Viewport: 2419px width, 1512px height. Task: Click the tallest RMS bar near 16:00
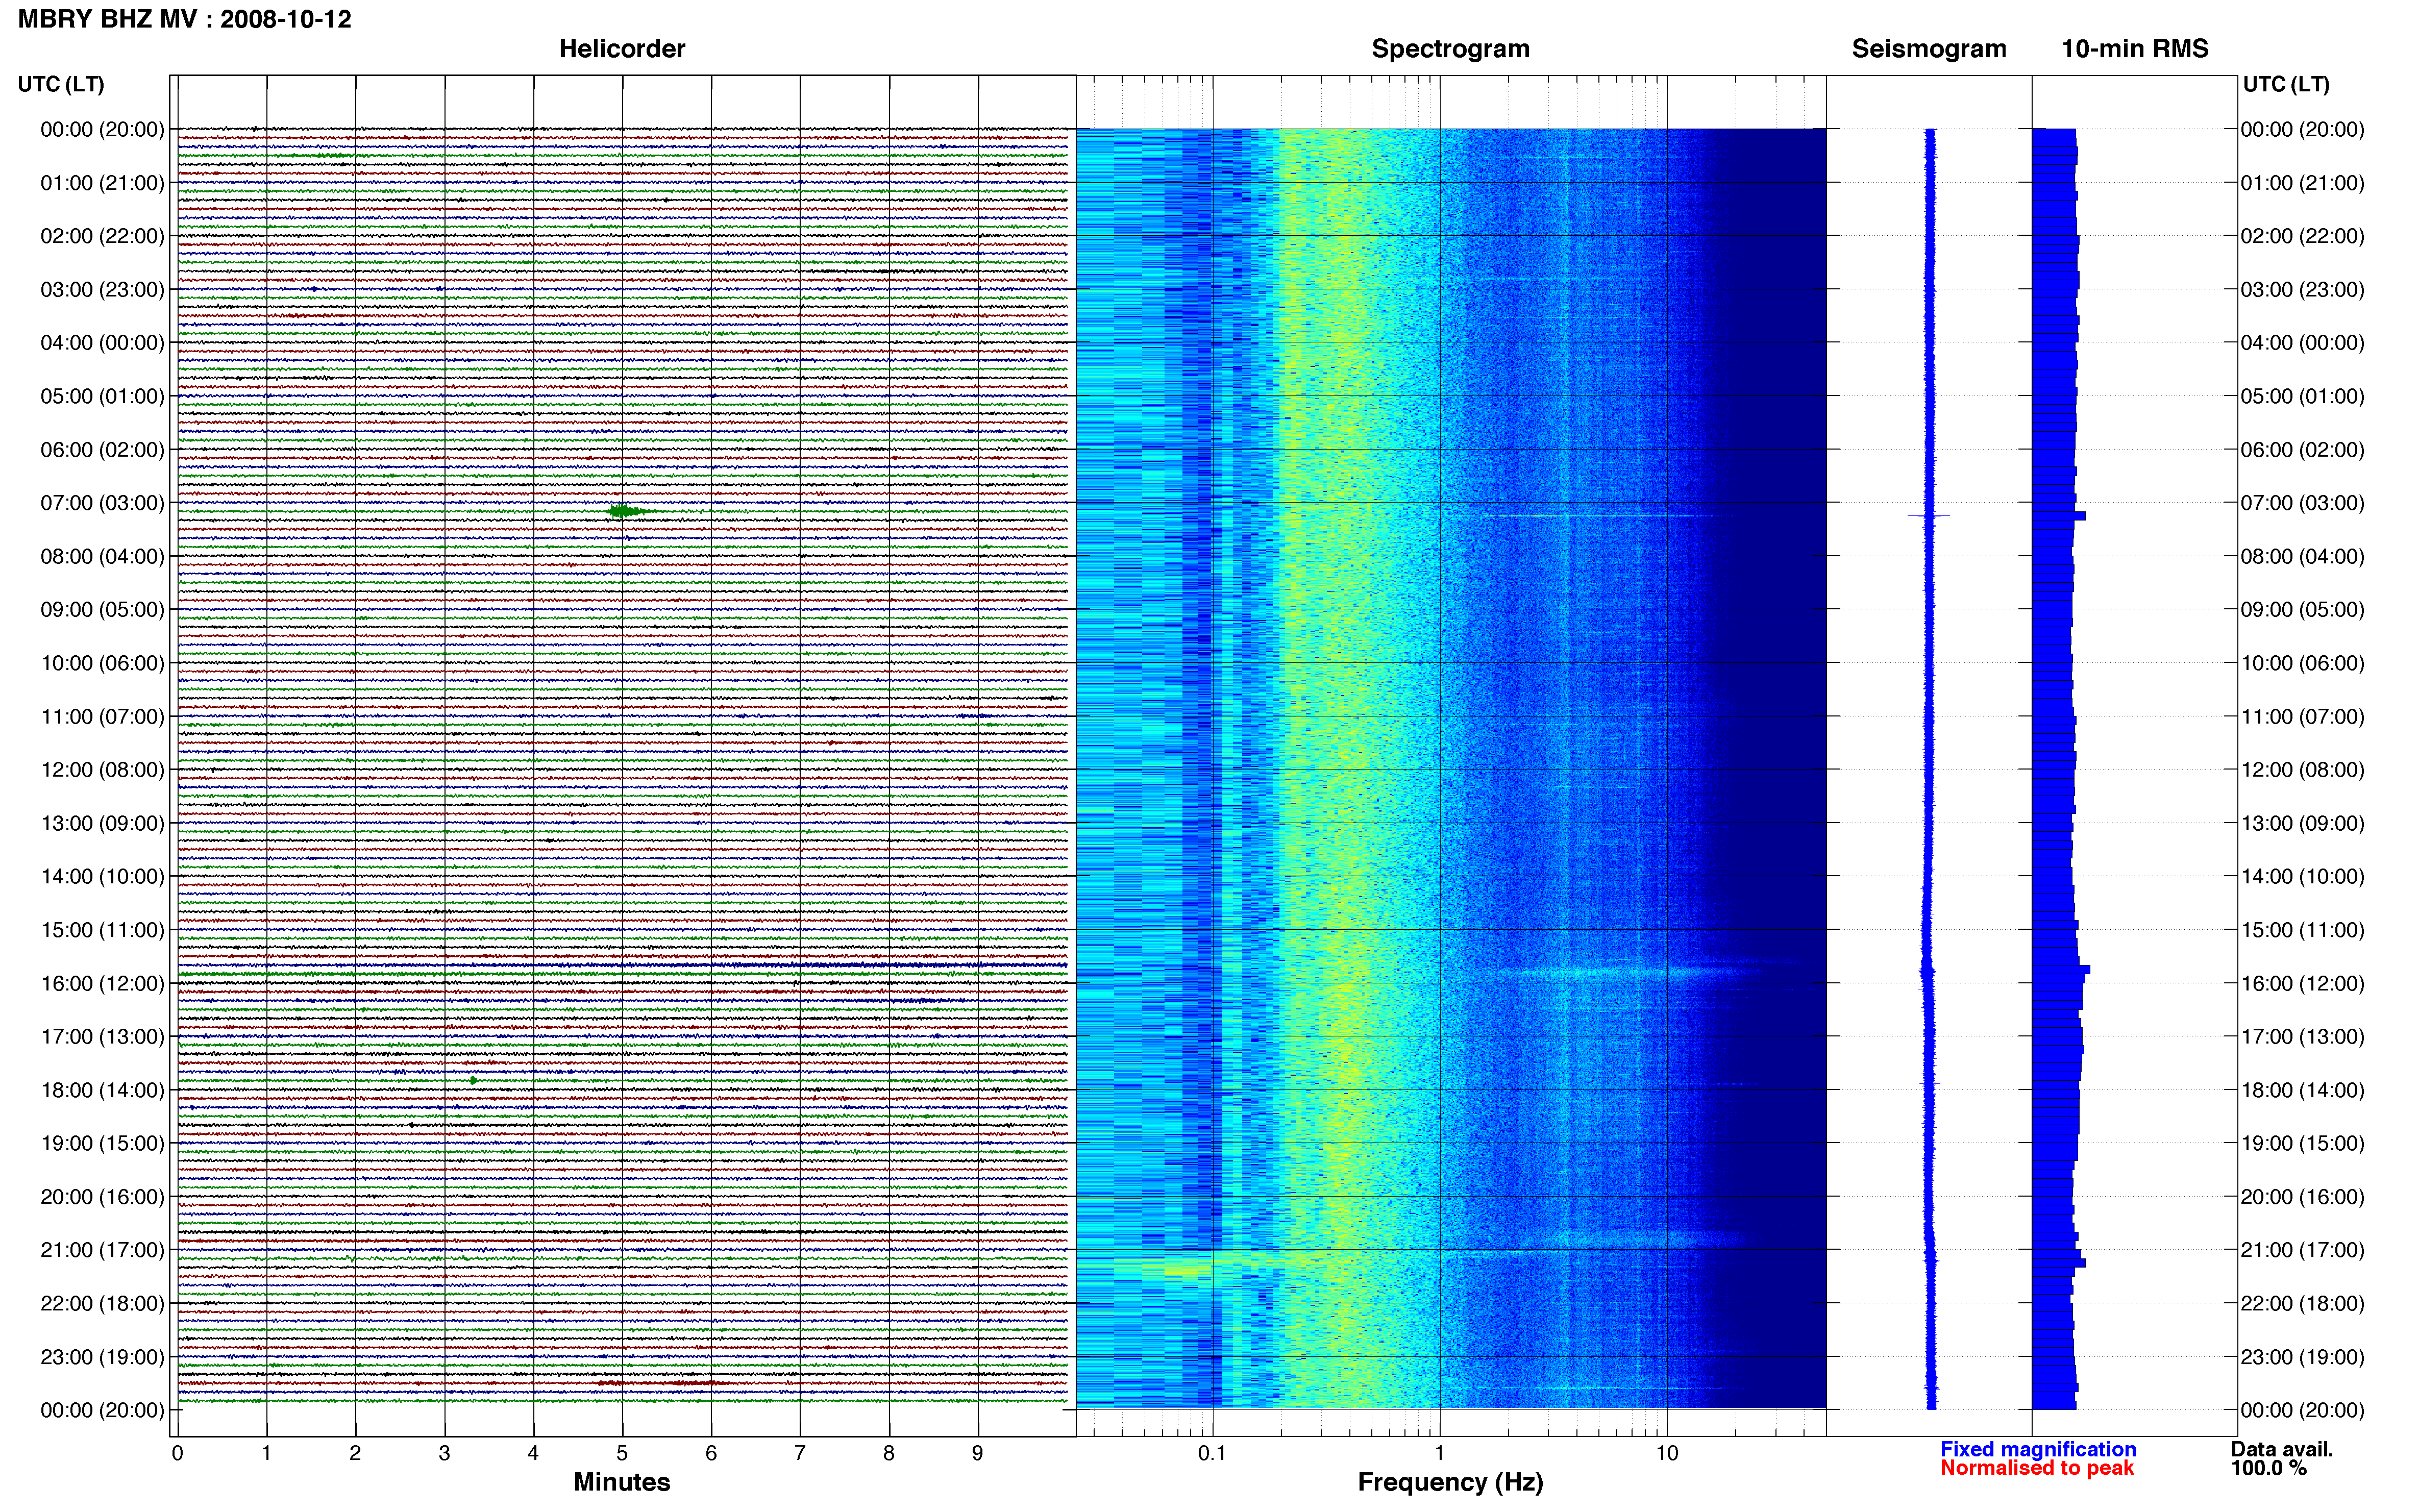point(2061,970)
